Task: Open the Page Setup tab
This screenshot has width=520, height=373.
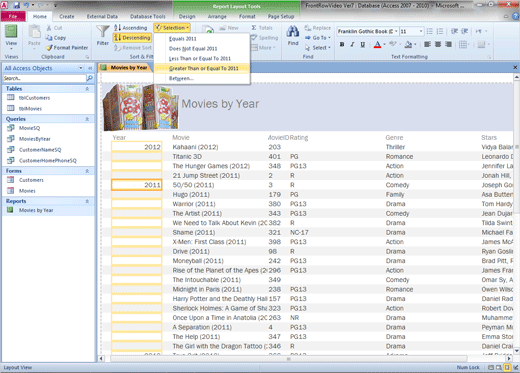Action: (x=281, y=16)
